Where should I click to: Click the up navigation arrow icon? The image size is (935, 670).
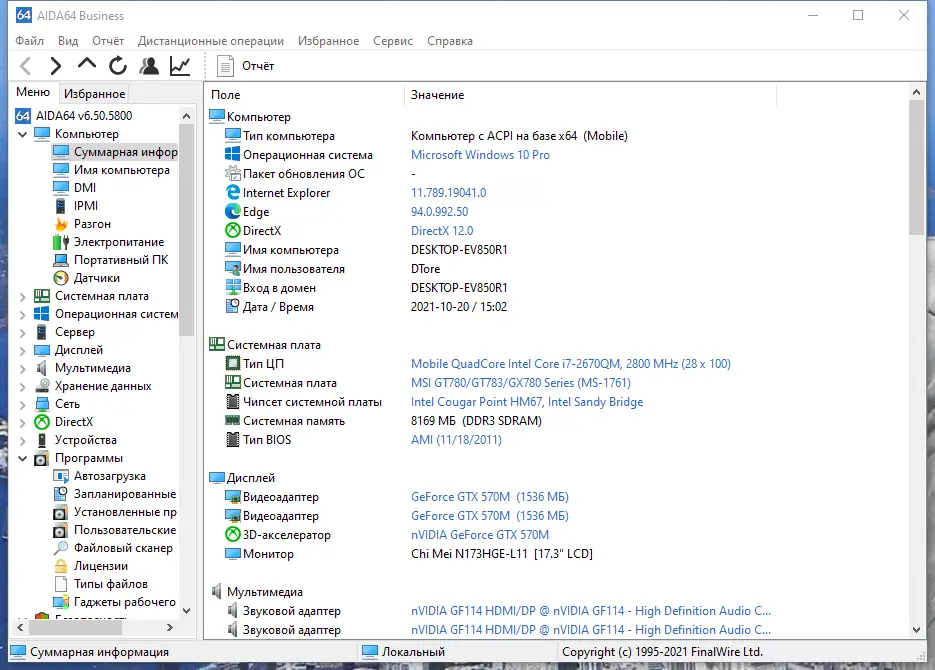(x=86, y=65)
